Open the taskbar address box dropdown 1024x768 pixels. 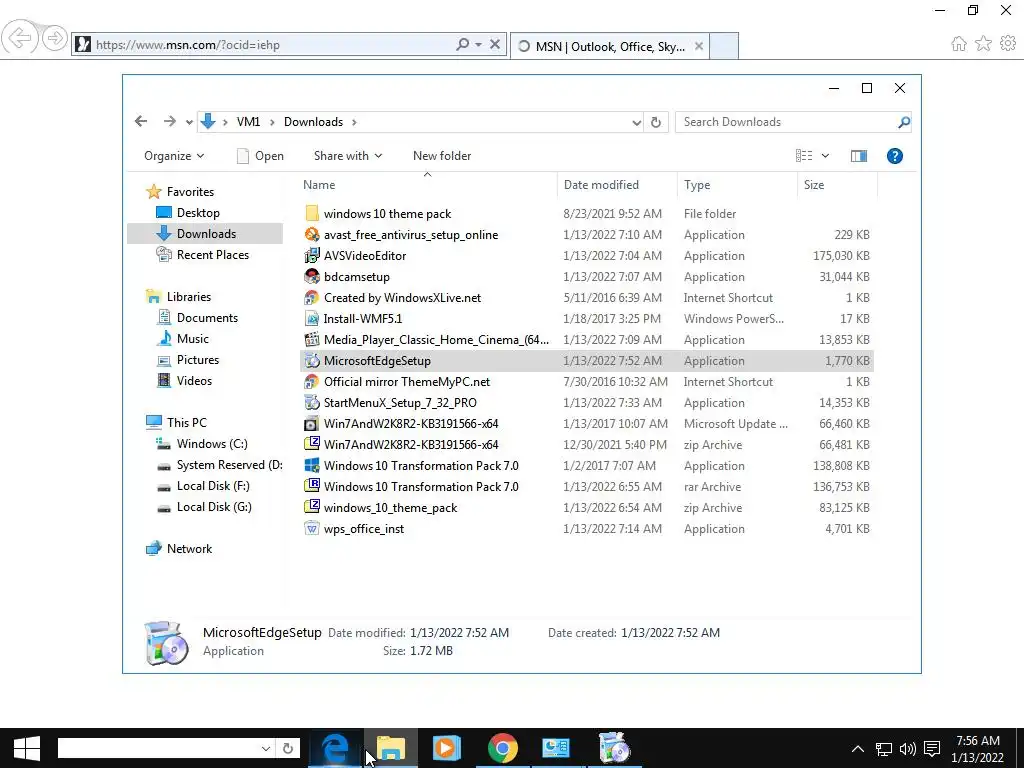click(x=265, y=748)
